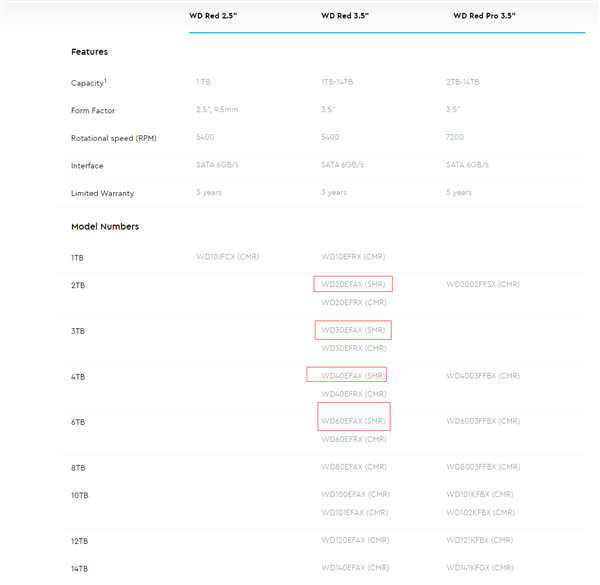Click model WD20EFAX (SMR)
The image size is (600, 585).
353,284
